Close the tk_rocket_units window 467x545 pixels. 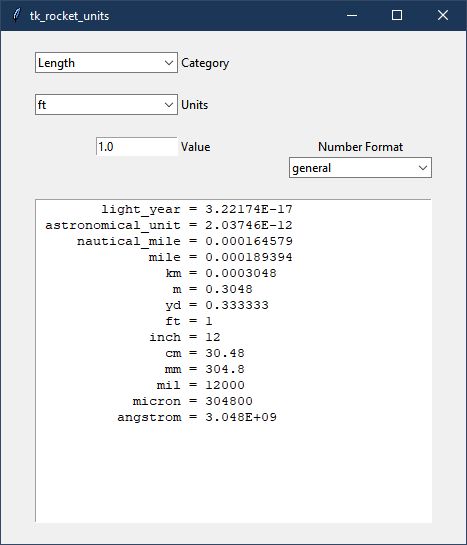pyautogui.click(x=443, y=15)
